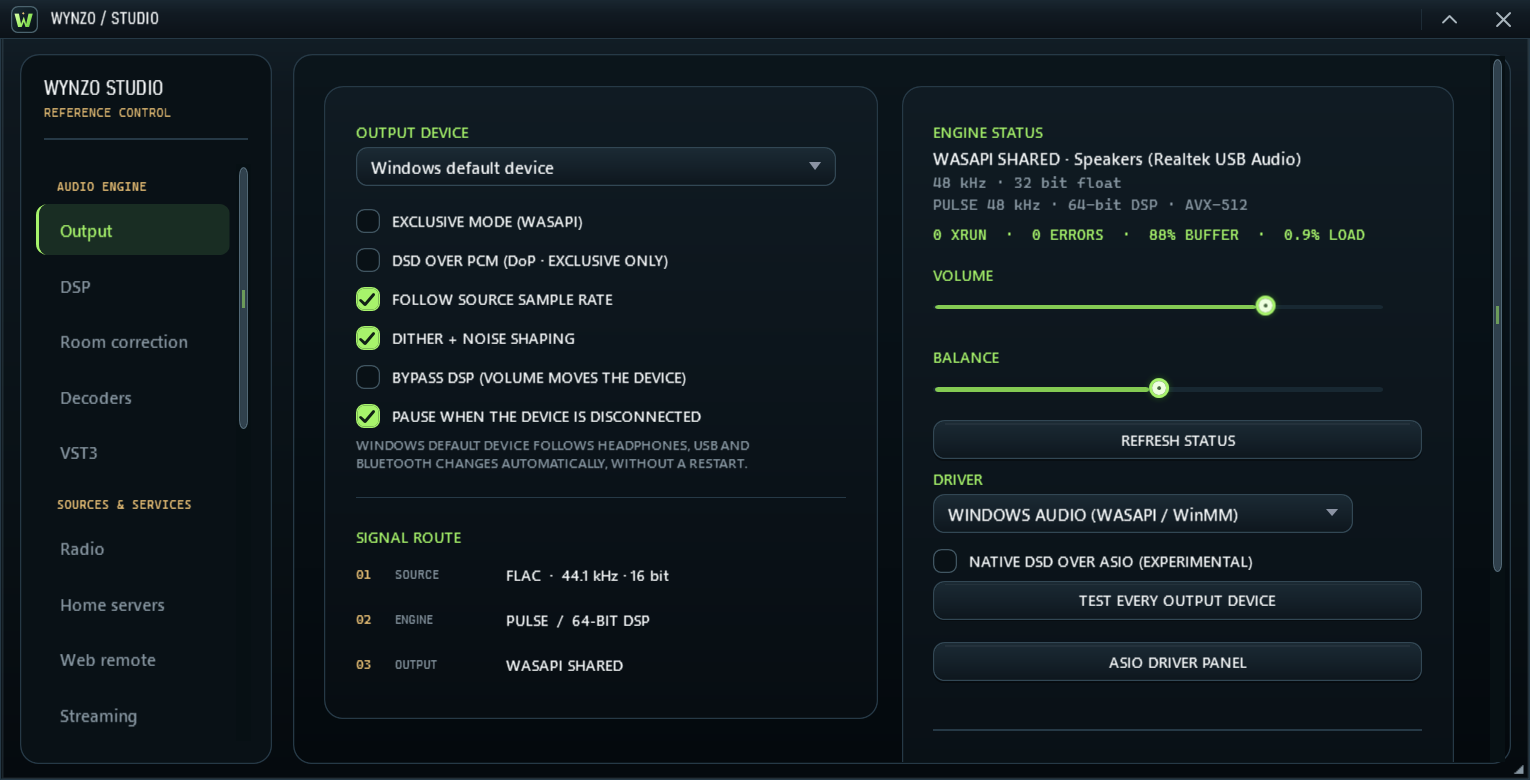Click the 0 XRUN status text

point(959,235)
